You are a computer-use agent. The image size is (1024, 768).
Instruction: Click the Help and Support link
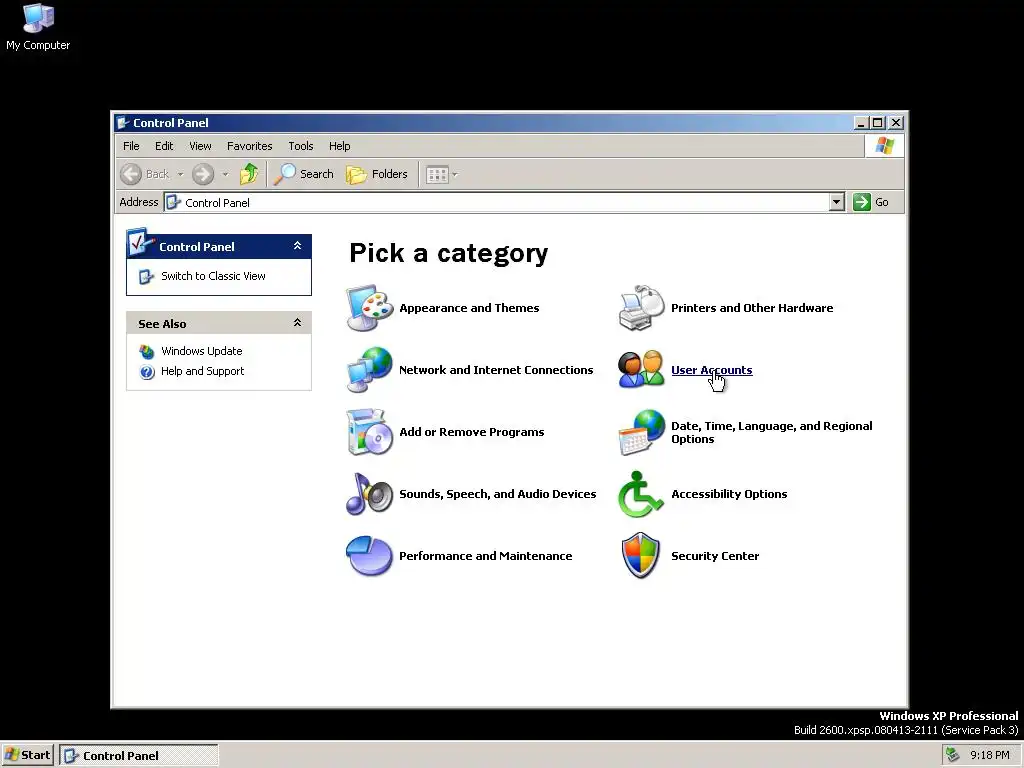click(202, 372)
